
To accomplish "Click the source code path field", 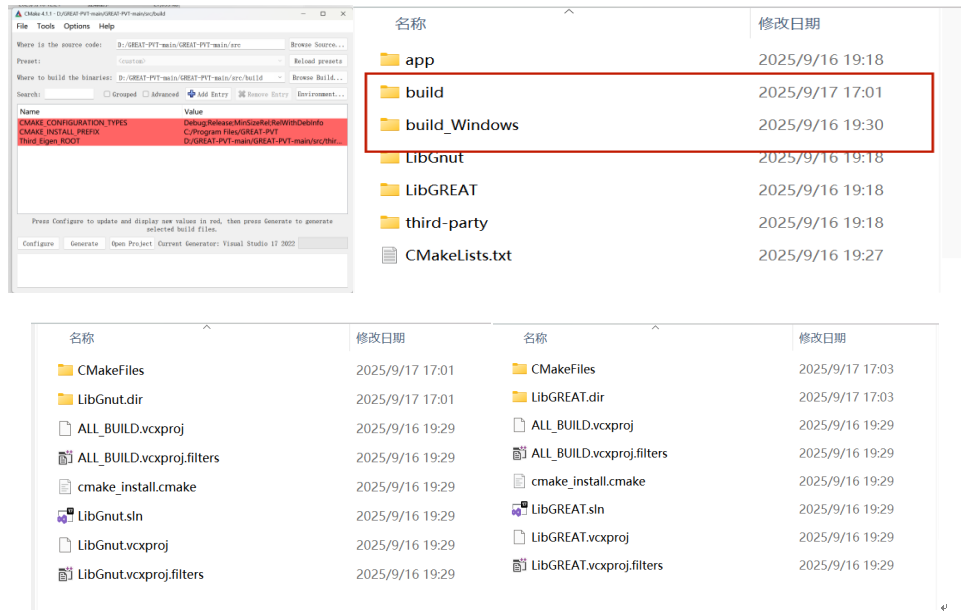I will pos(200,45).
